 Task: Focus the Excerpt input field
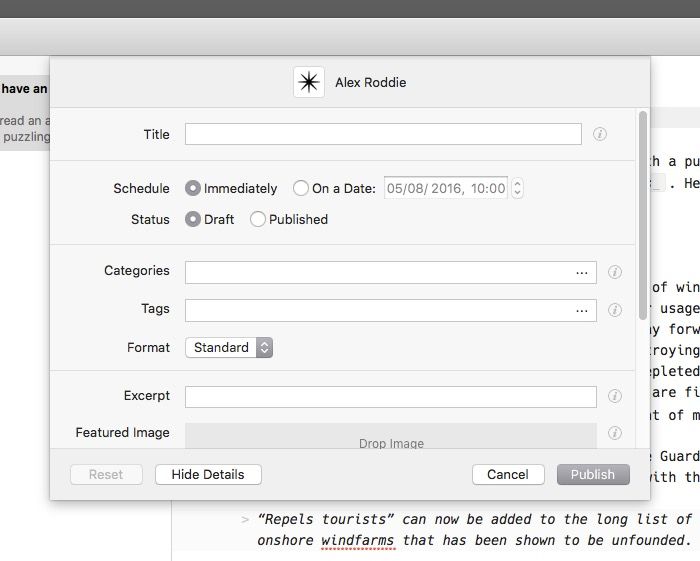click(x=391, y=397)
